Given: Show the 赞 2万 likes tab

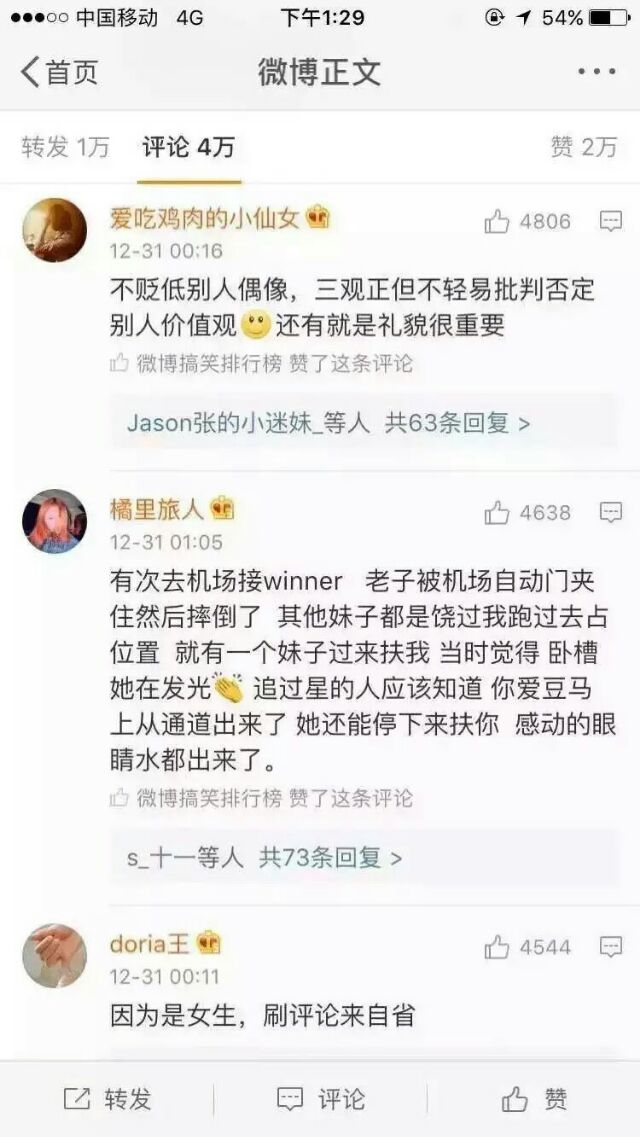Looking at the screenshot, I should click(x=584, y=148).
